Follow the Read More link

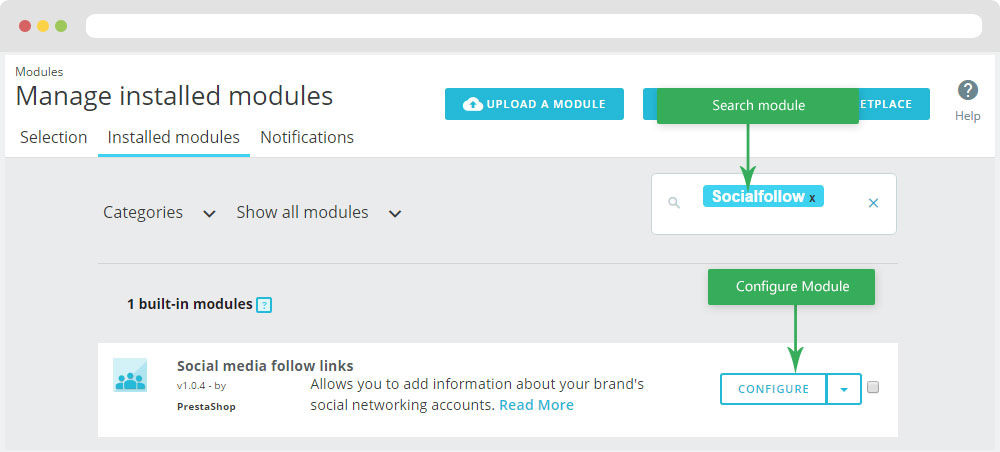(x=536, y=405)
